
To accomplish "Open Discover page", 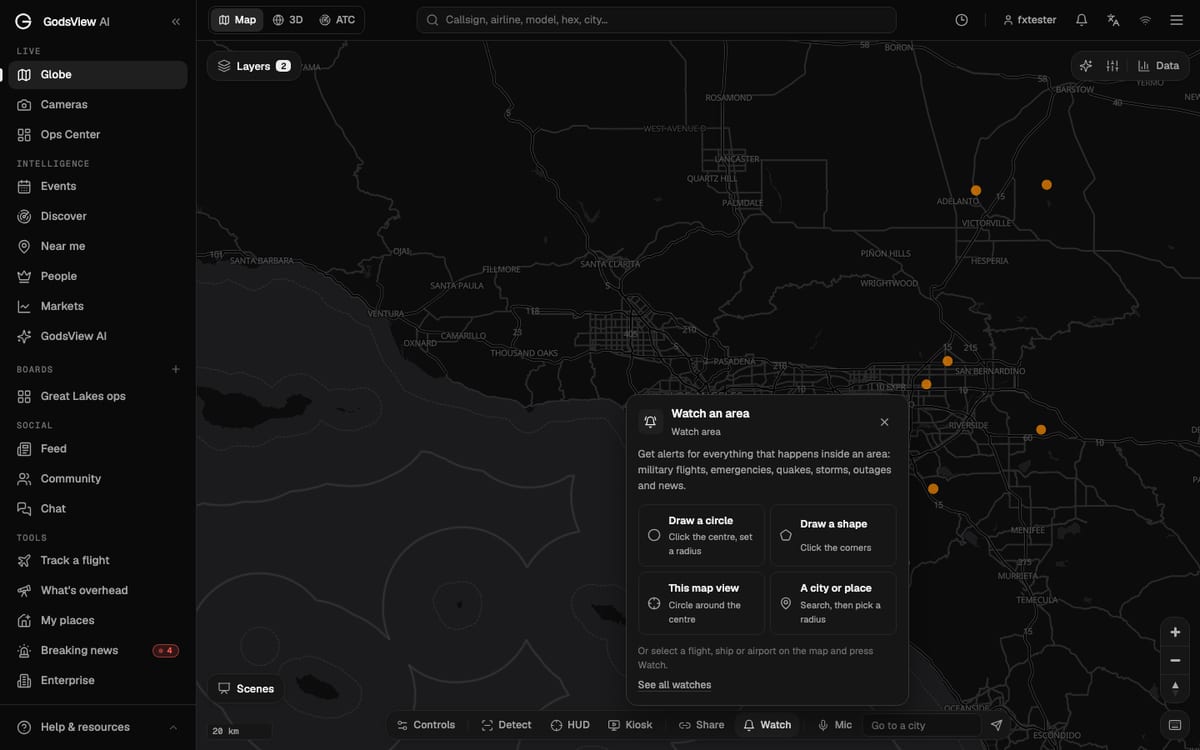I will [98, 217].
